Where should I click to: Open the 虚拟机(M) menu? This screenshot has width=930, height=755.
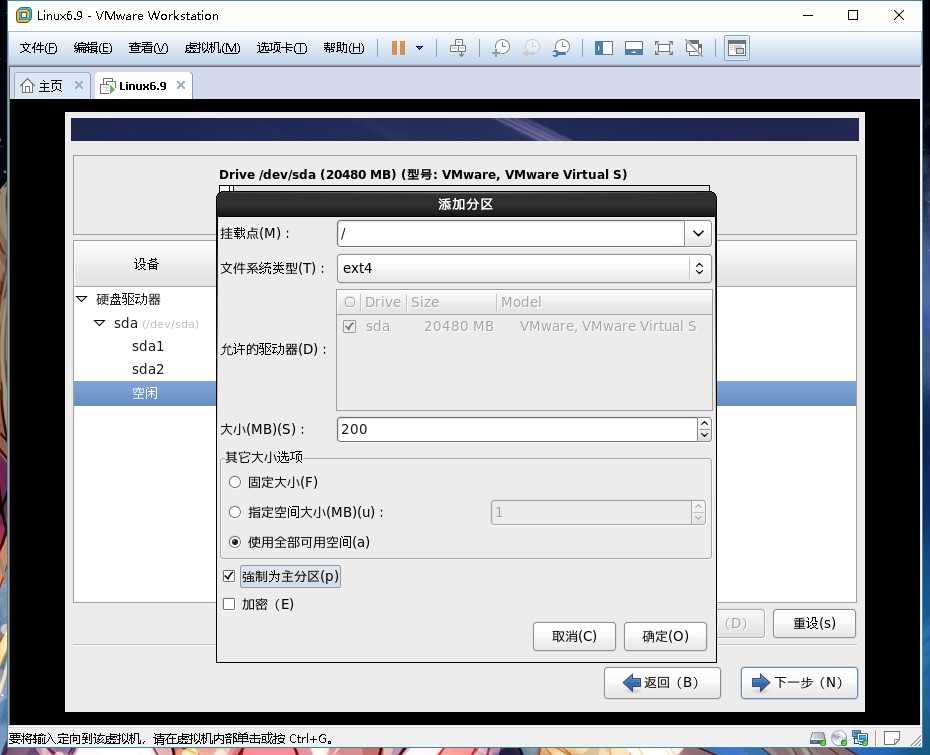coord(212,48)
